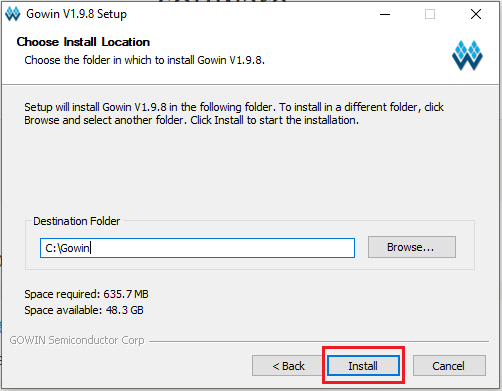Open the Browse... folder picker
Viewport: 502px width, 391px height.
[x=412, y=247]
